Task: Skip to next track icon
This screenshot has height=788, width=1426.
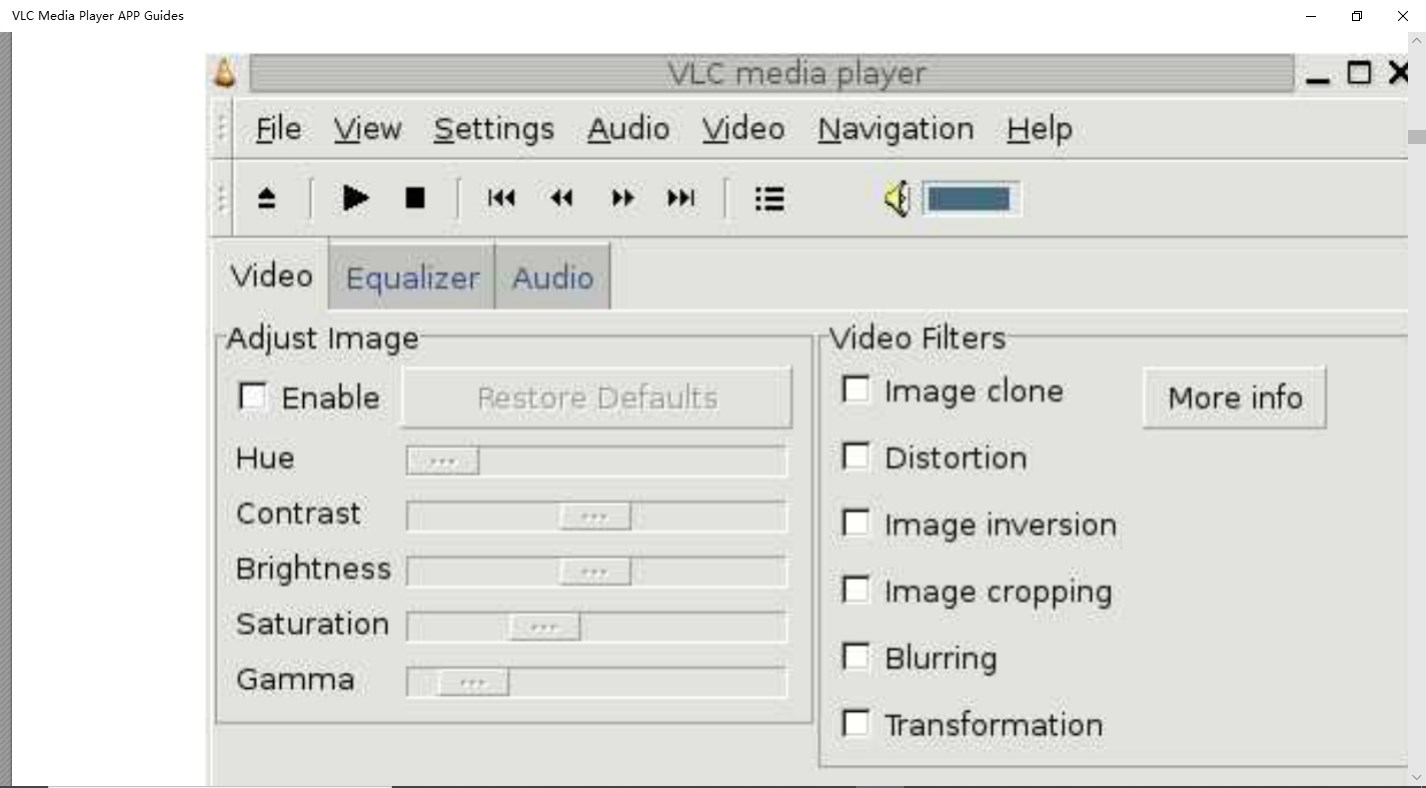Action: coord(681,199)
